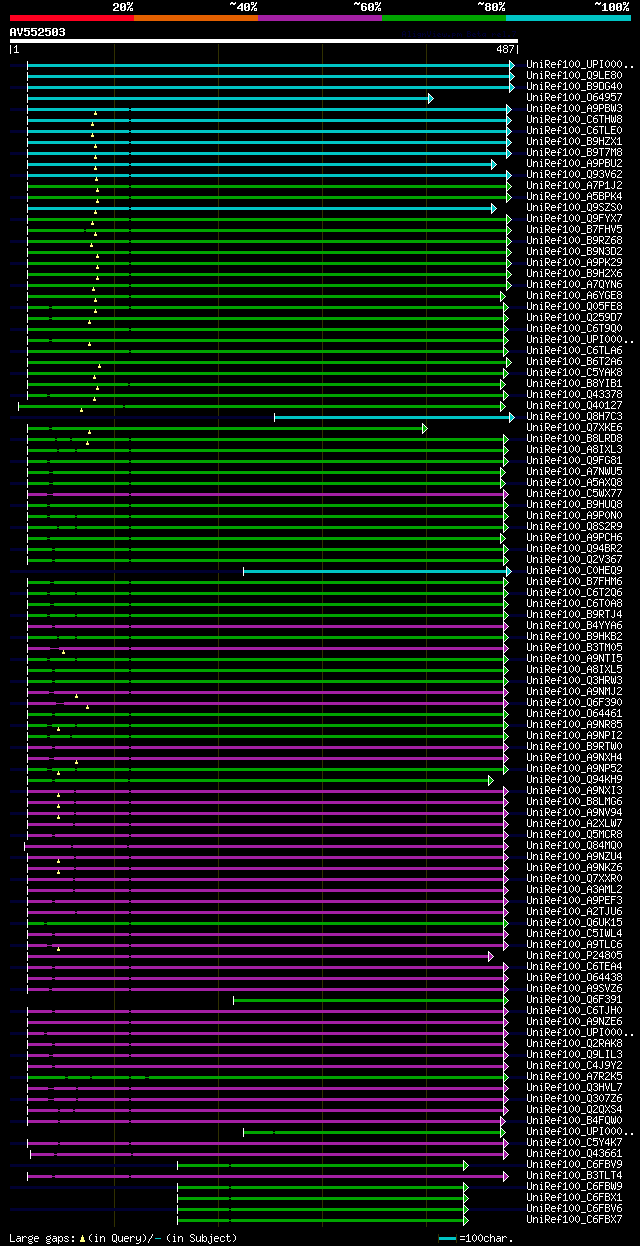640x1246 pixels.
Task: Click the =100char. scale legend
Action: [476, 1238]
